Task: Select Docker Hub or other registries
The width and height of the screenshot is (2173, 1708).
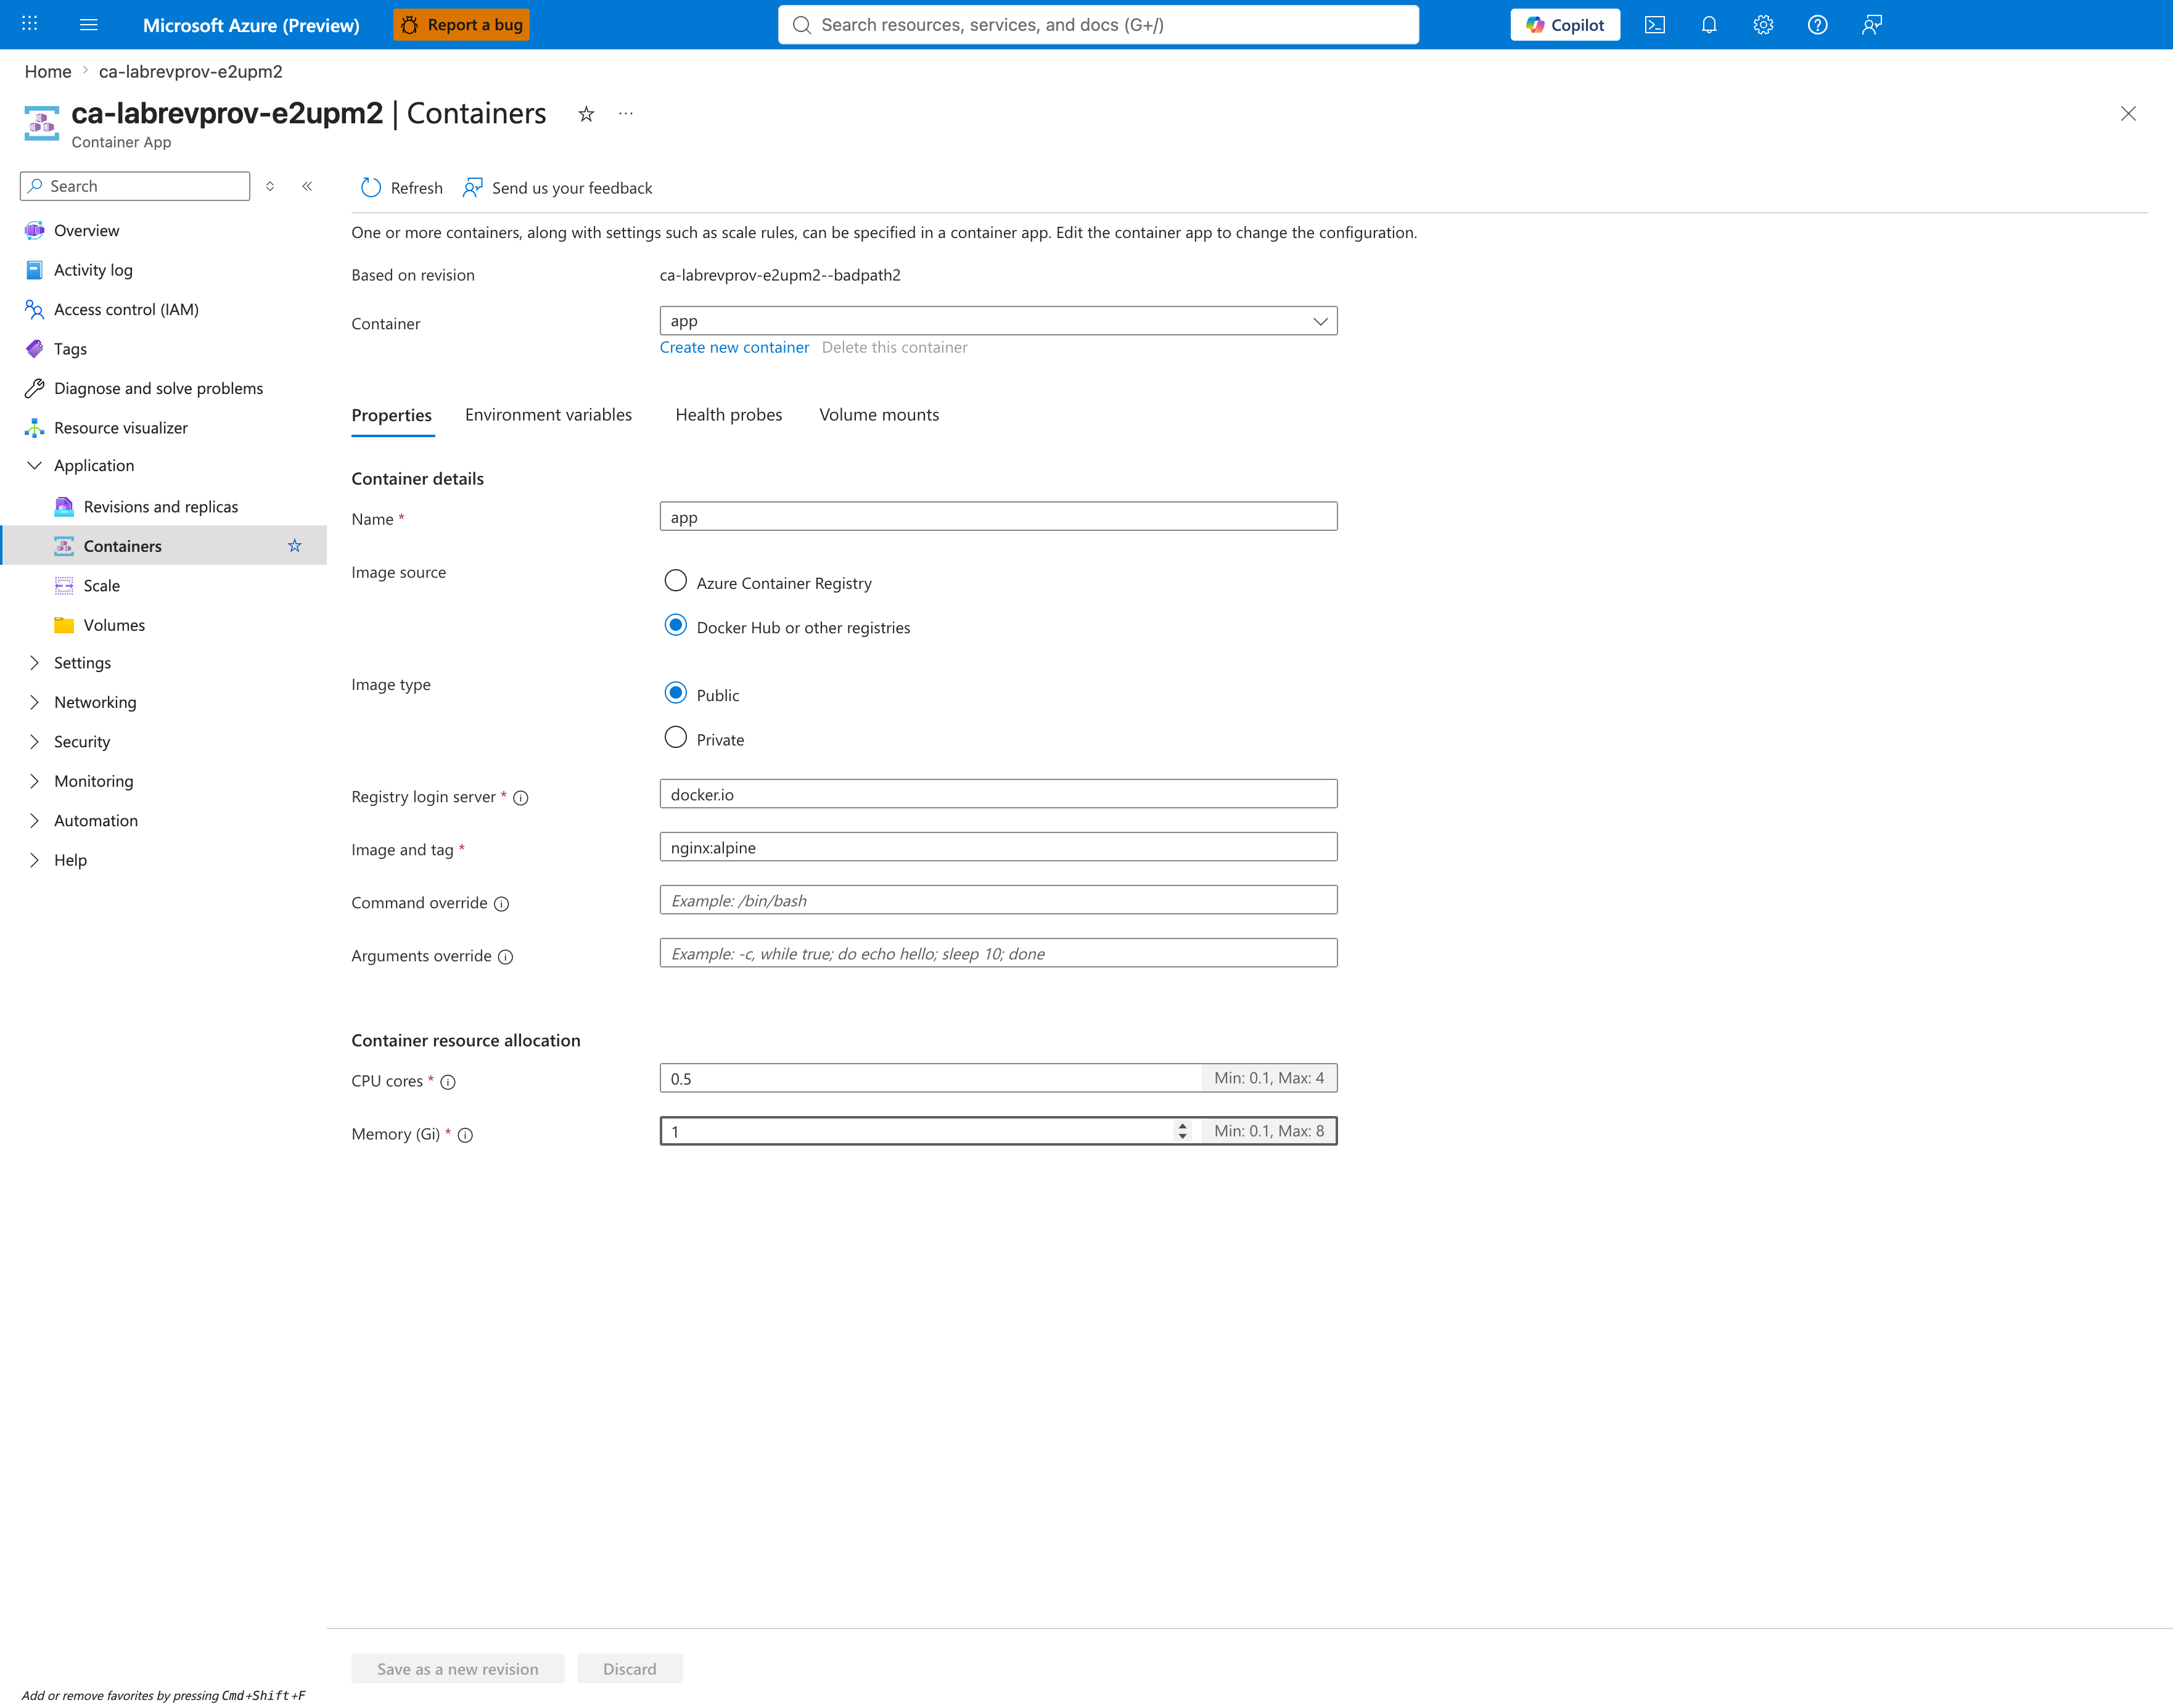Action: click(x=676, y=626)
